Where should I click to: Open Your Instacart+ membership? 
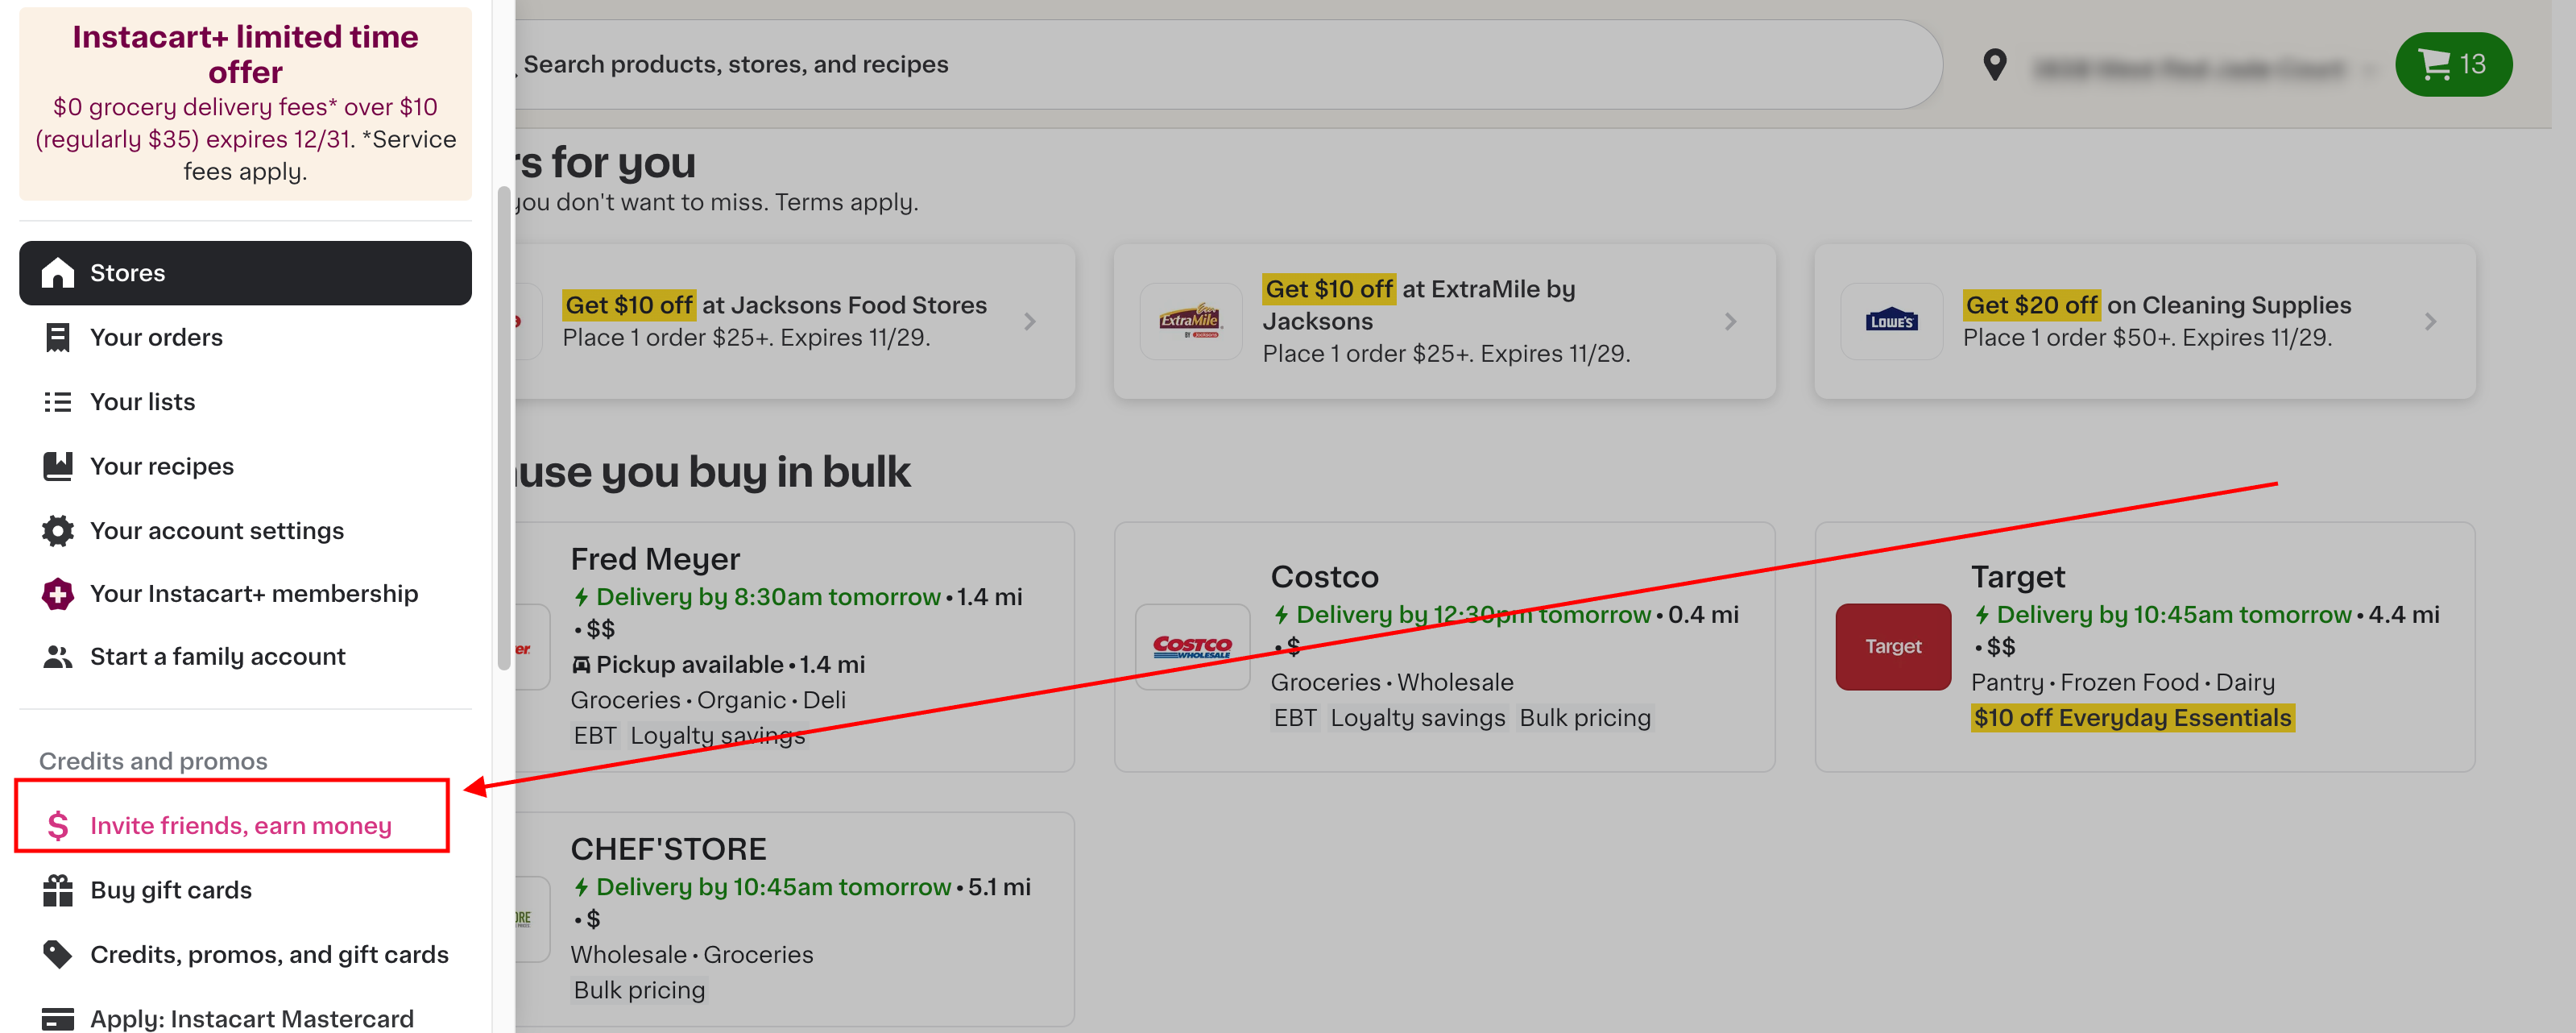[x=245, y=594]
